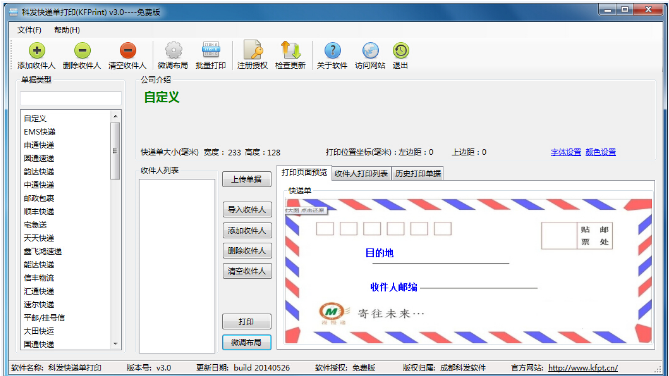669x376 pixels.
Task: Click the red 清空收件人 toolbar icon
Action: [128, 51]
